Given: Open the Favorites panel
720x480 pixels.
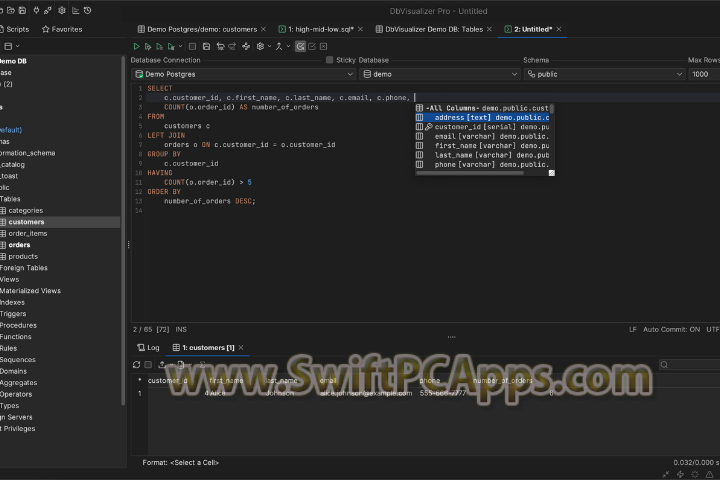Looking at the screenshot, I should (62, 29).
